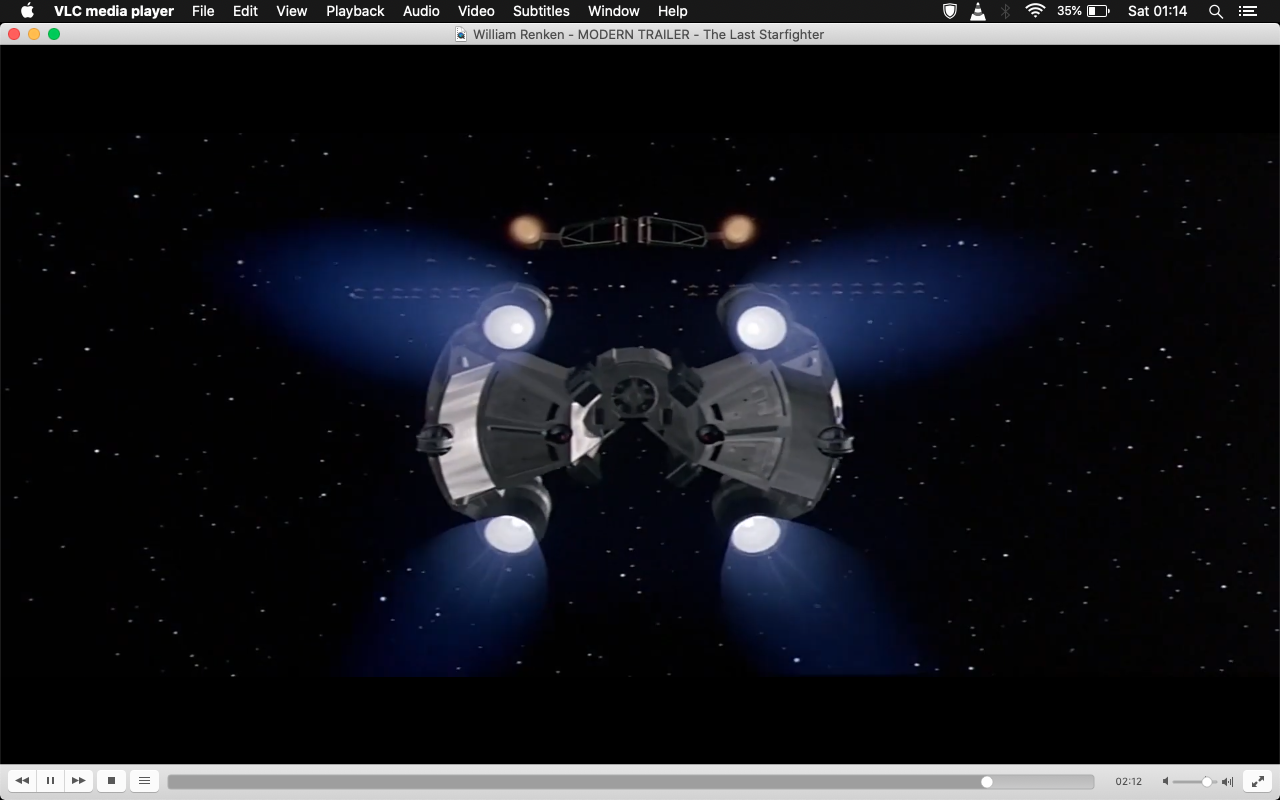Open the File menu
1280x800 pixels.
(x=203, y=11)
